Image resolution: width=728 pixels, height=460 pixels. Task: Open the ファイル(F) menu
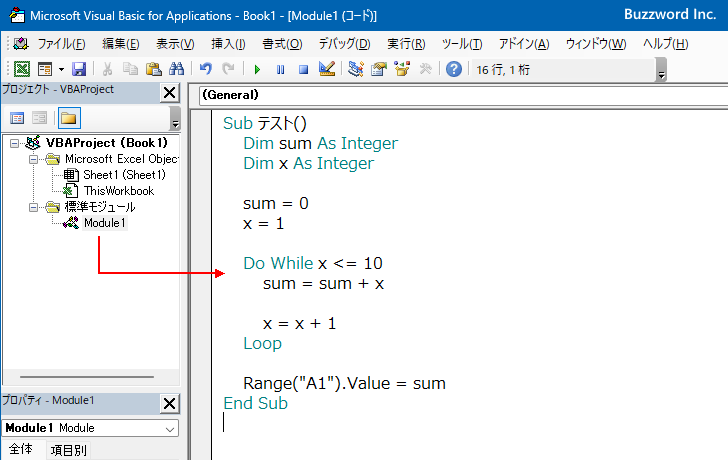point(61,44)
